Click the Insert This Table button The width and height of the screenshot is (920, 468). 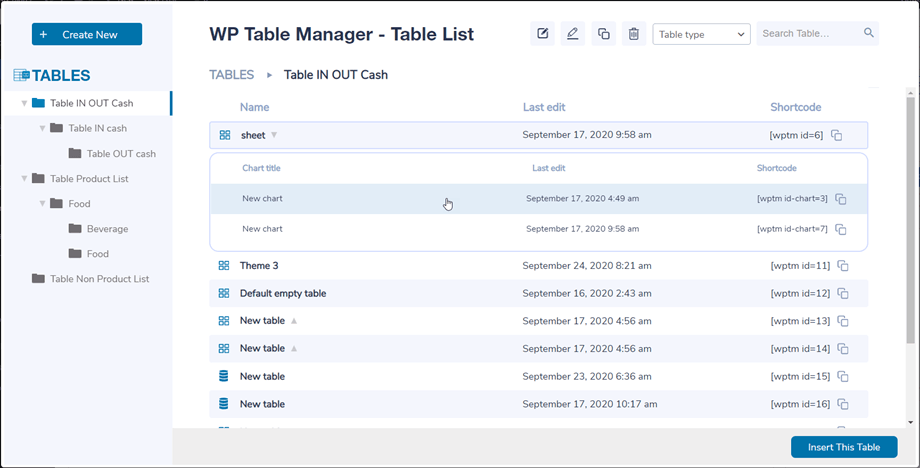pos(843,447)
